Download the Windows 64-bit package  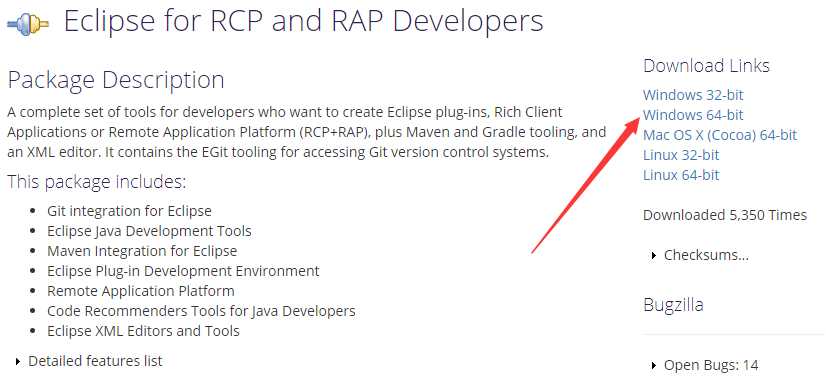(x=693, y=115)
